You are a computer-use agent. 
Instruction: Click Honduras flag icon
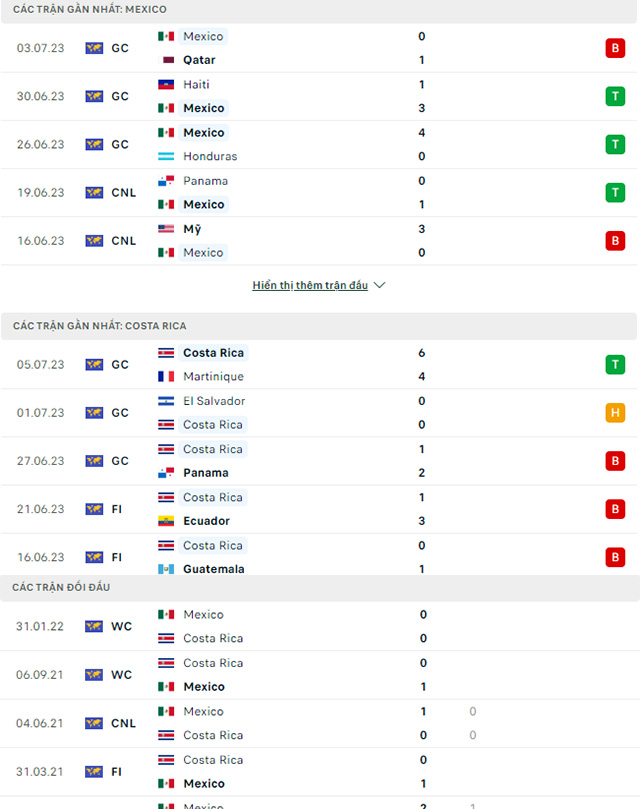pos(166,156)
